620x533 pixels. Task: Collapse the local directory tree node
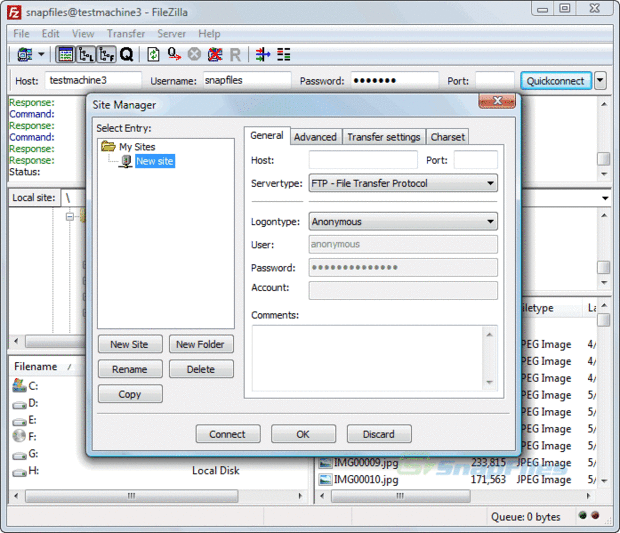click(x=70, y=217)
